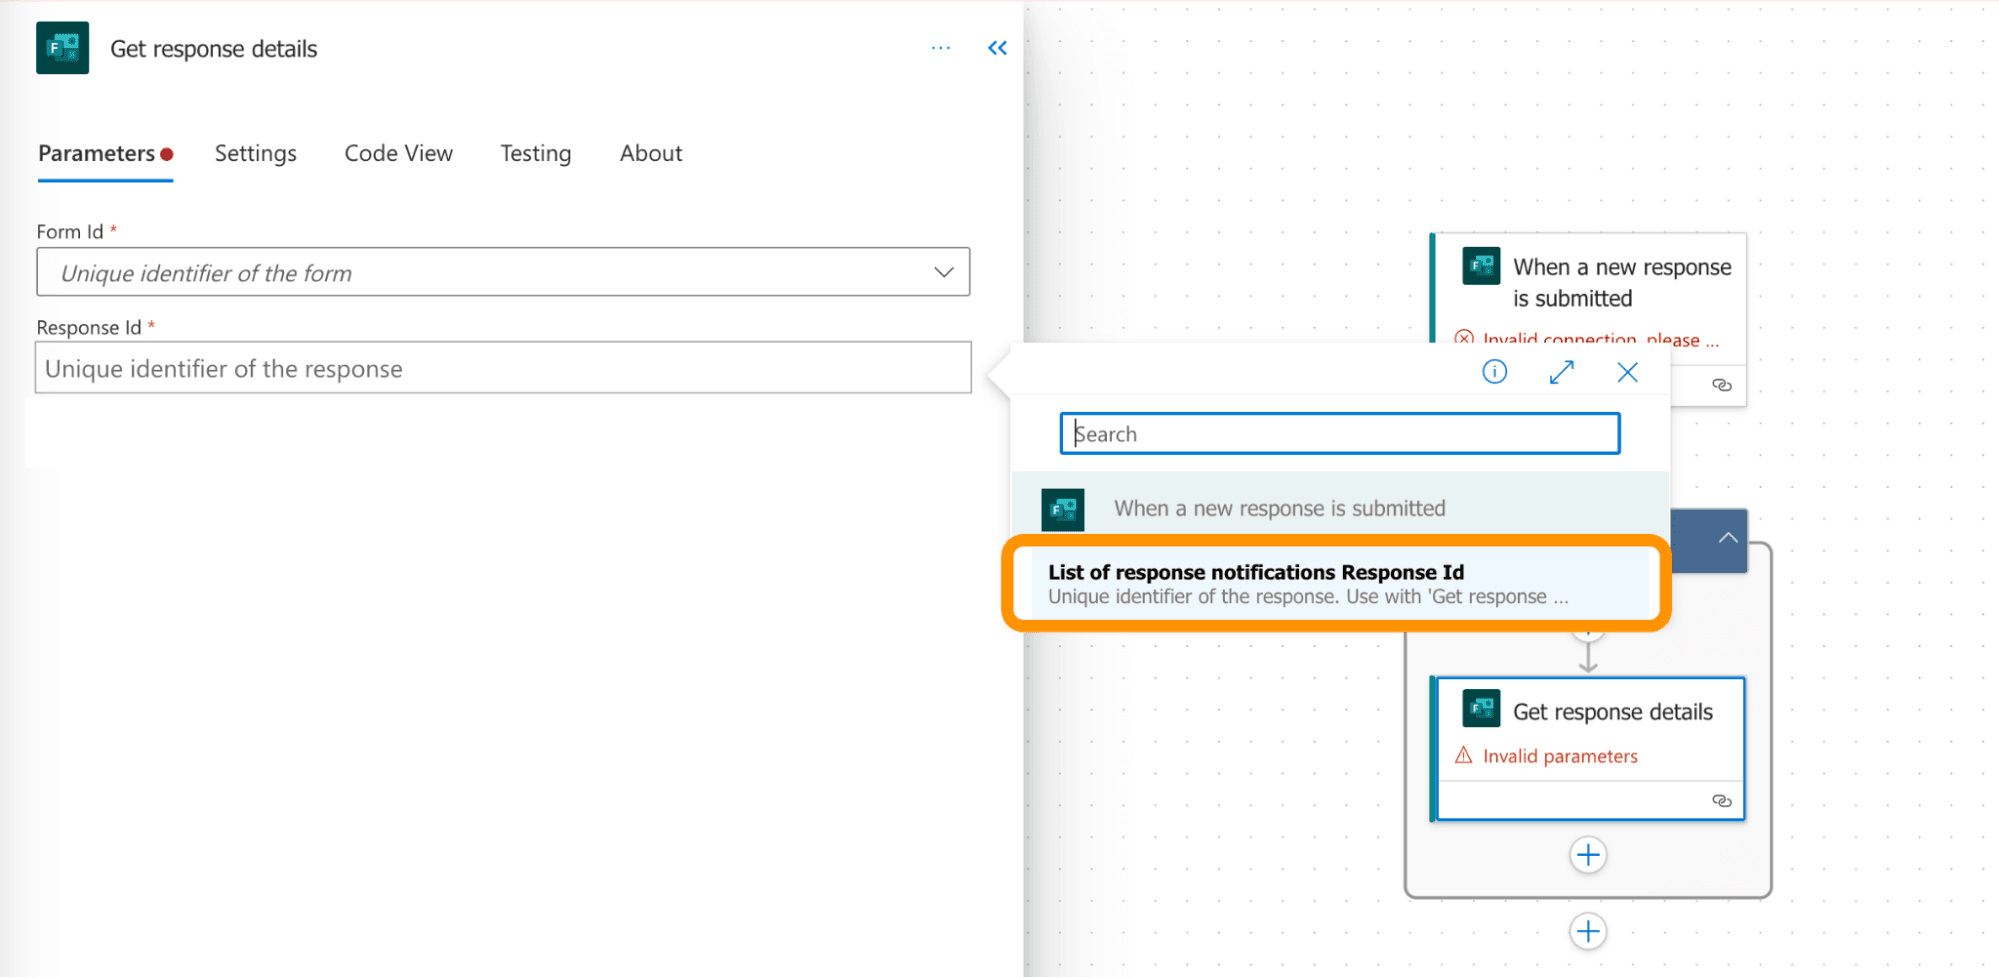The height and width of the screenshot is (978, 1999).
Task: Click the link icon on Get response details card
Action: coord(1721,801)
